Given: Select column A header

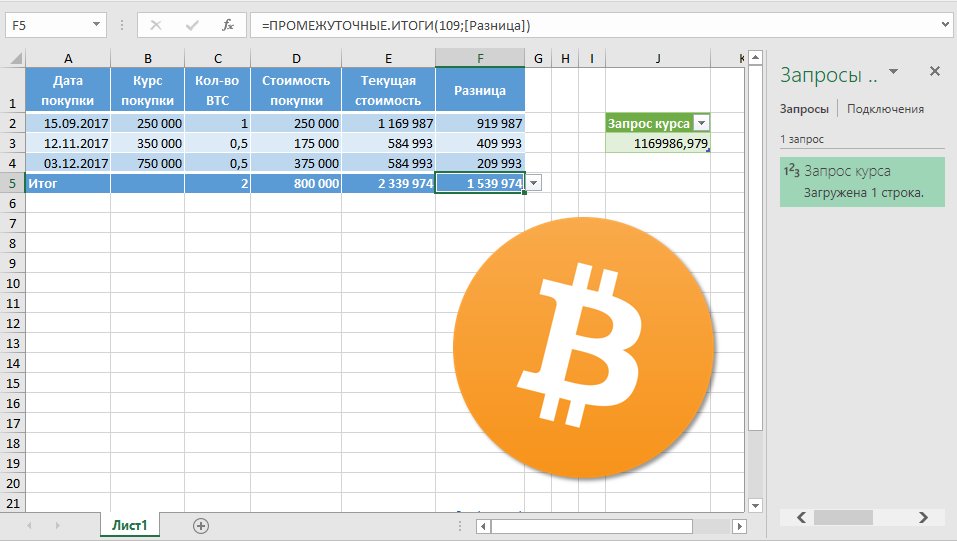Looking at the screenshot, I should point(68,59).
